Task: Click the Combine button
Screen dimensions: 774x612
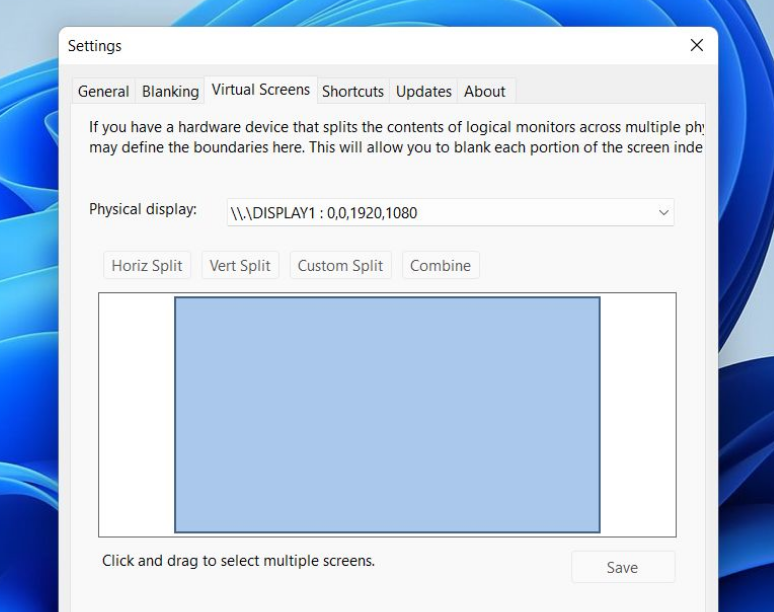Action: tap(440, 266)
